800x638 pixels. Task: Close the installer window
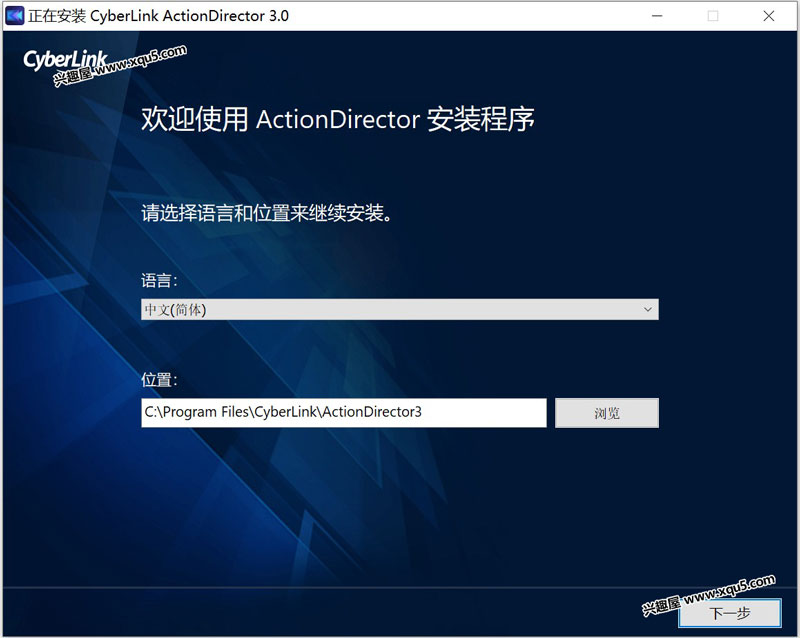769,16
